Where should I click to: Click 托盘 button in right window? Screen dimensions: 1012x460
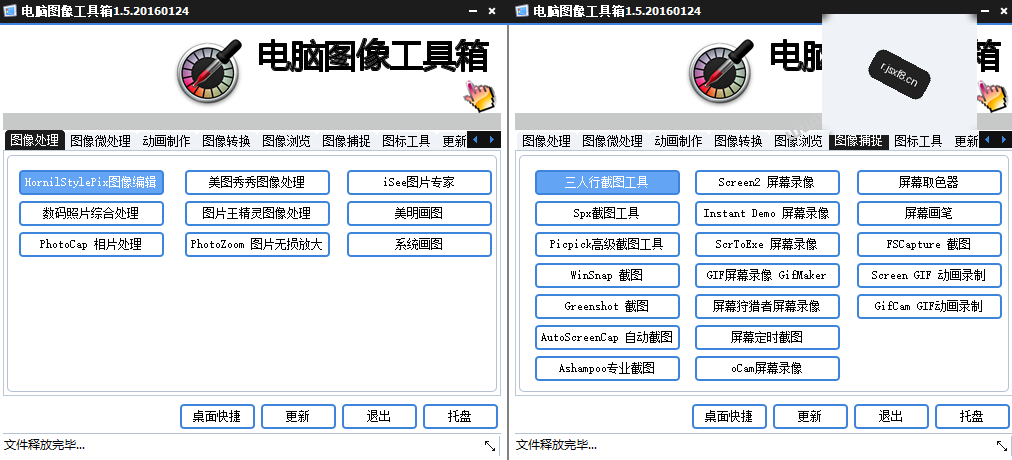click(972, 416)
